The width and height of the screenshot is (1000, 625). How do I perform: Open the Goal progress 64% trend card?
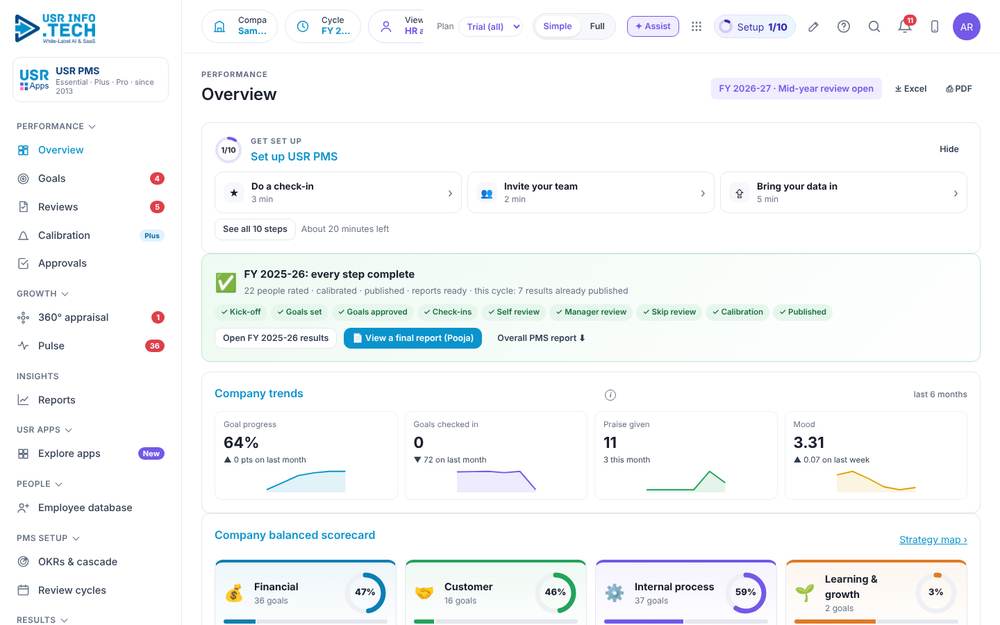(x=306, y=455)
